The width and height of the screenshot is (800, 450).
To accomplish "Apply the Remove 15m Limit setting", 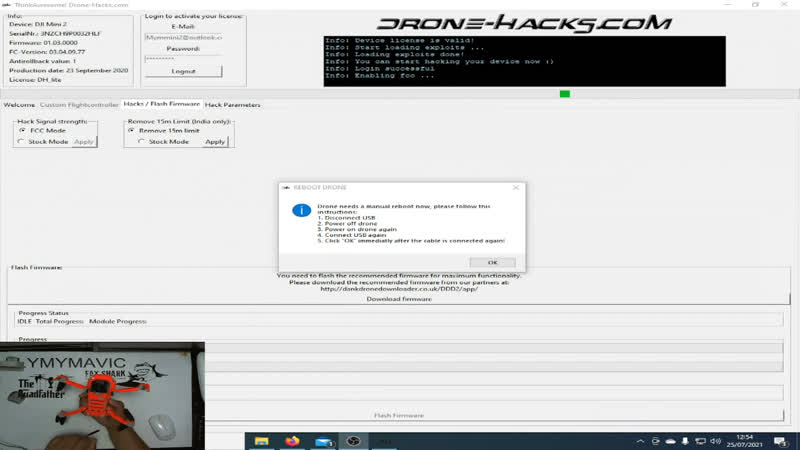I will pyautogui.click(x=215, y=142).
